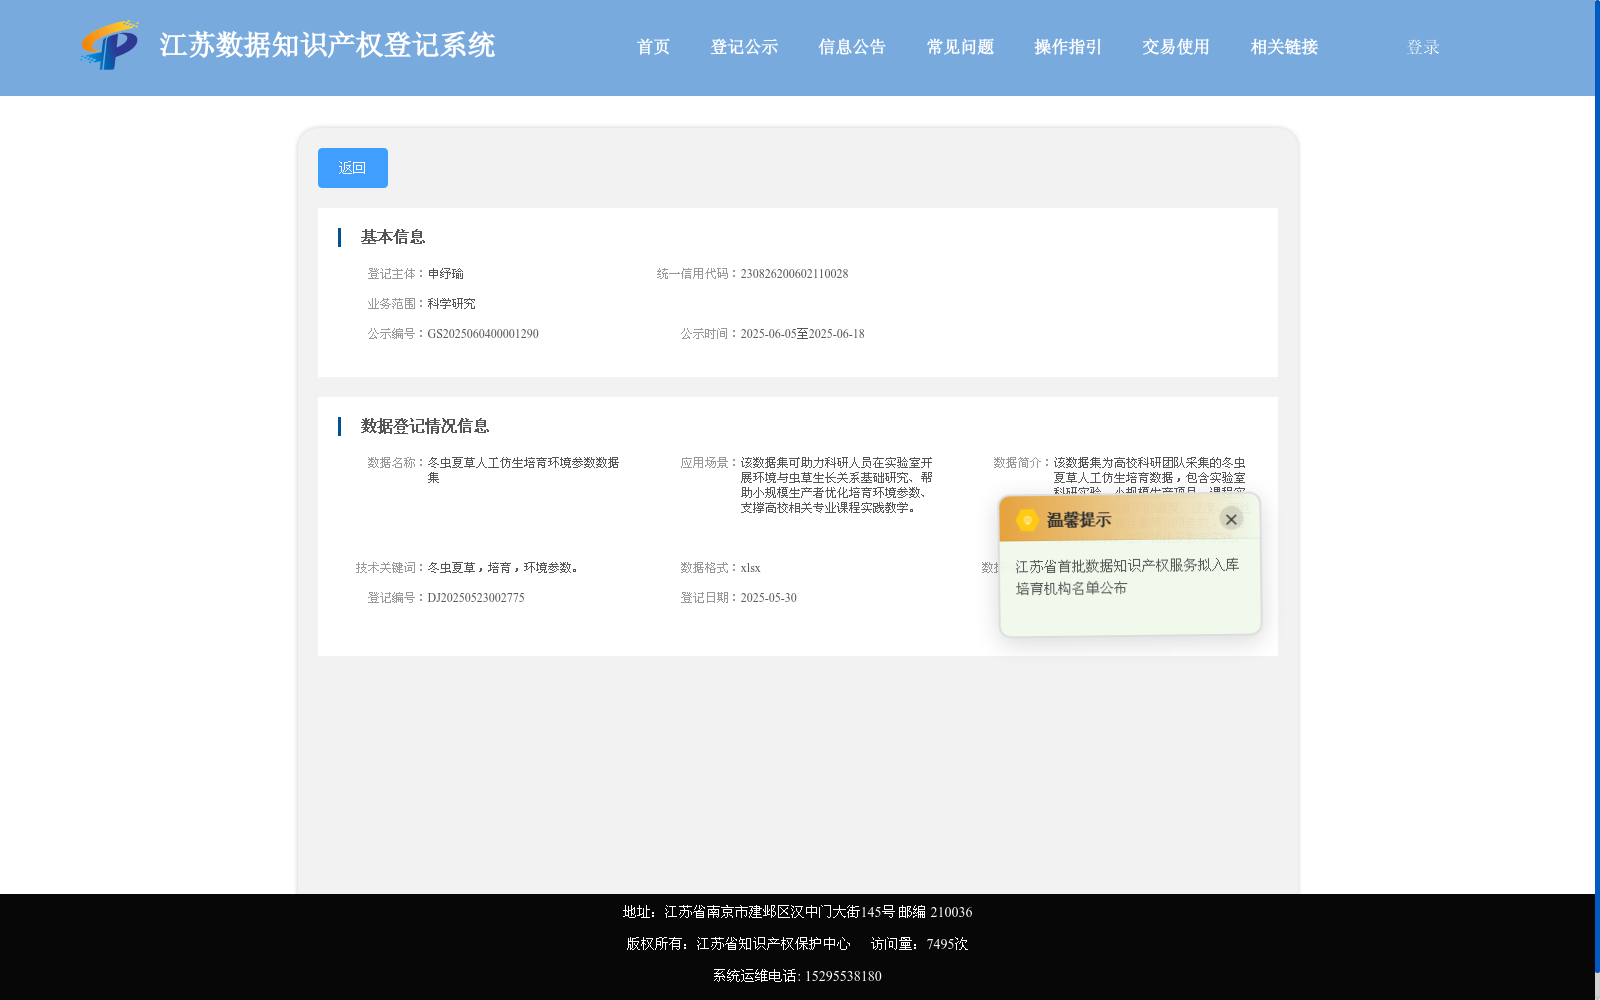Screen dimensions: 1600x1000
Task: Click the 应用场景 description text
Action: coord(836,485)
